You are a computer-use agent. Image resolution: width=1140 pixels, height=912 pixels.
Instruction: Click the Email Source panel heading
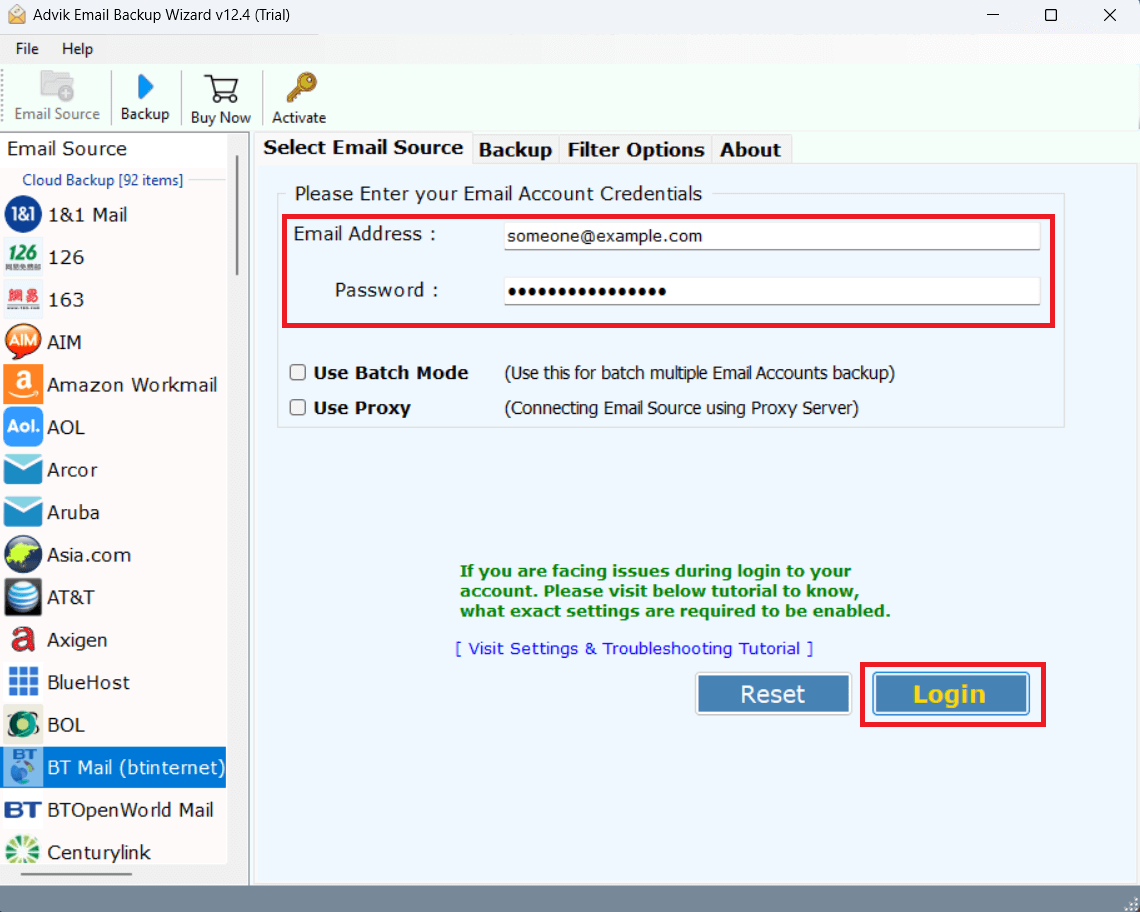67,148
